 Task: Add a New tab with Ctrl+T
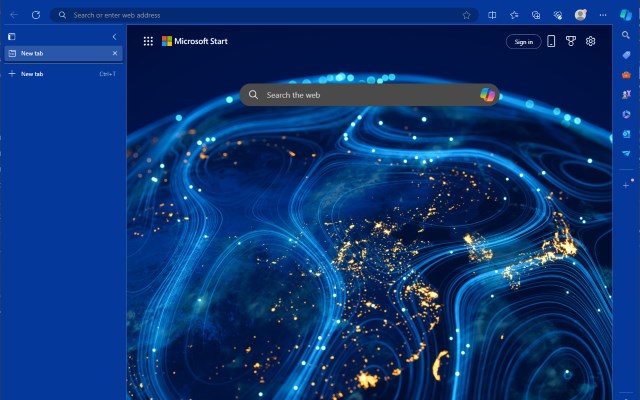(x=63, y=74)
